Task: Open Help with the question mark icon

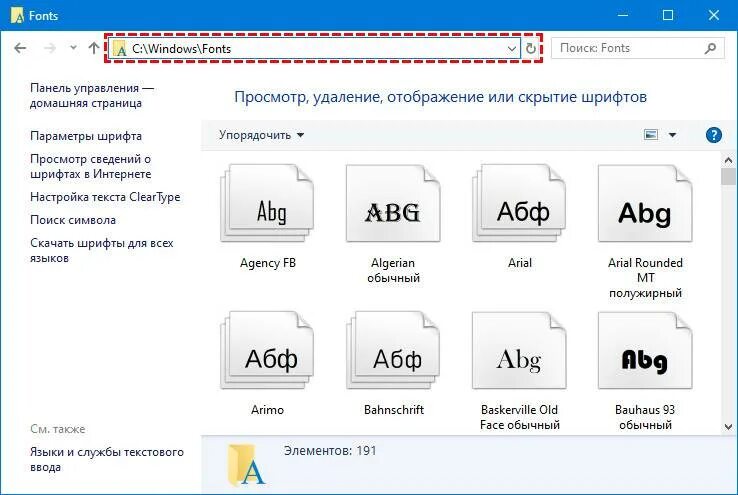Action: [714, 135]
